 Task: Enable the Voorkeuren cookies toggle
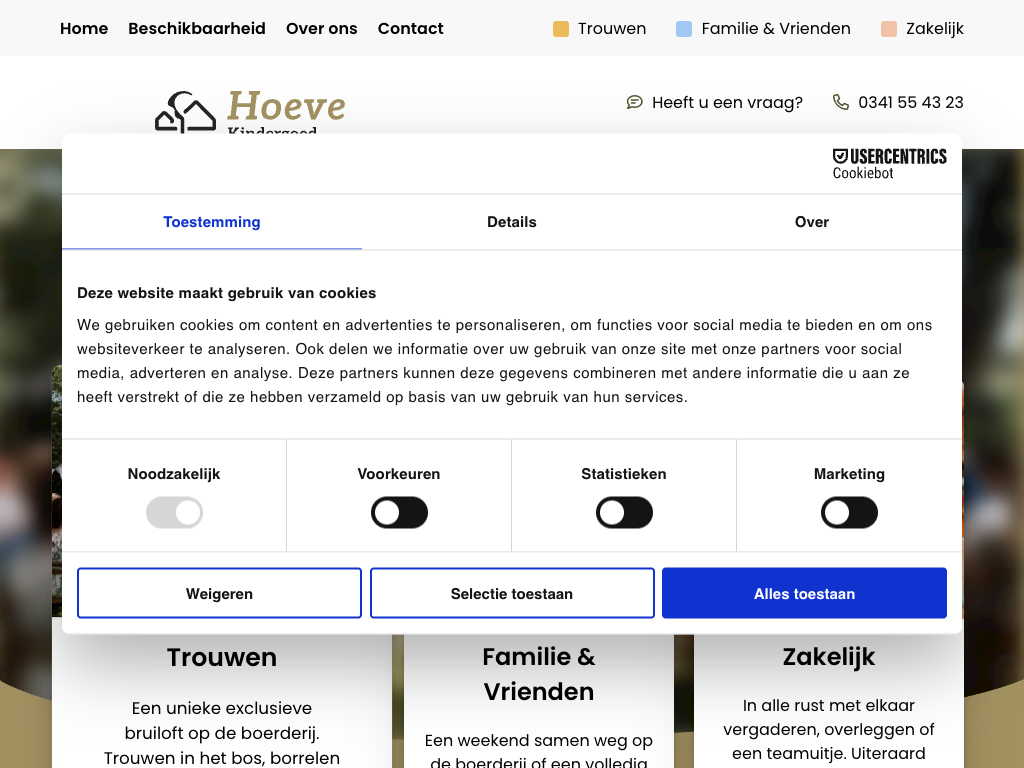399,513
